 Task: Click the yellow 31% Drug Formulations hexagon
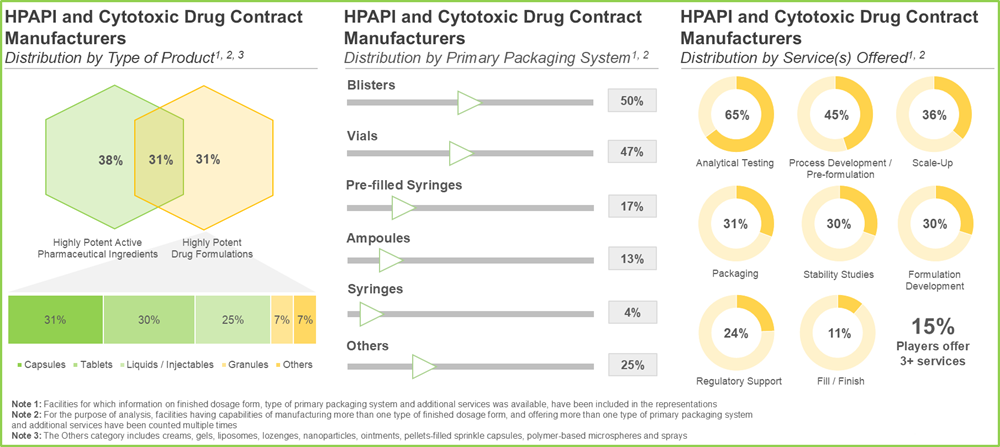click(222, 160)
